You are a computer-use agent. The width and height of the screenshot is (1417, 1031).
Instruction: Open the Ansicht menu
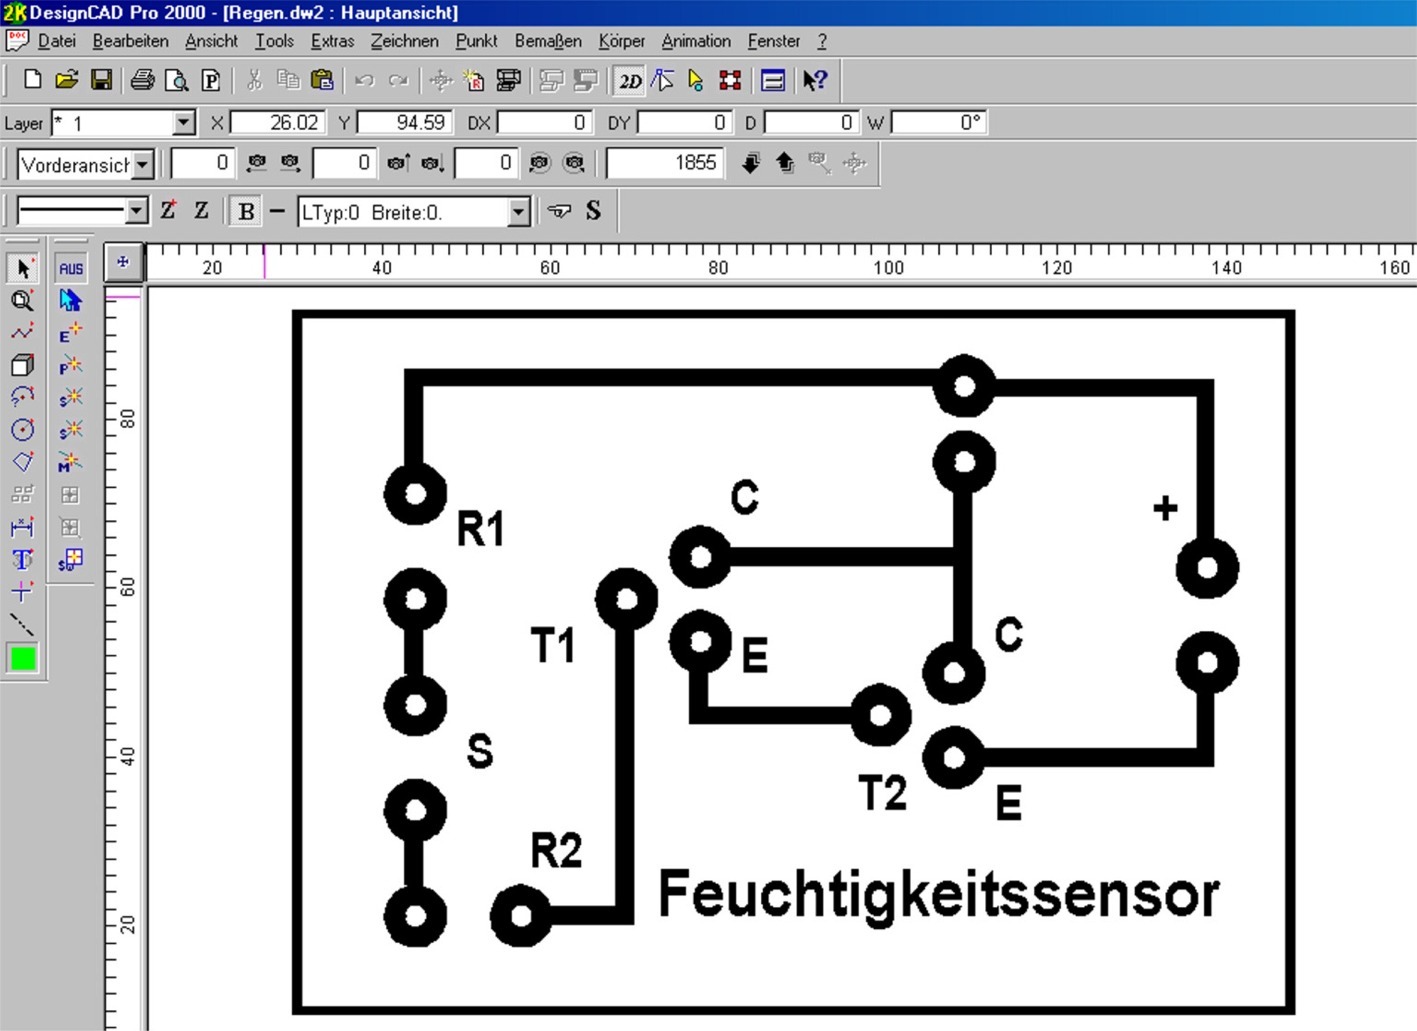211,41
